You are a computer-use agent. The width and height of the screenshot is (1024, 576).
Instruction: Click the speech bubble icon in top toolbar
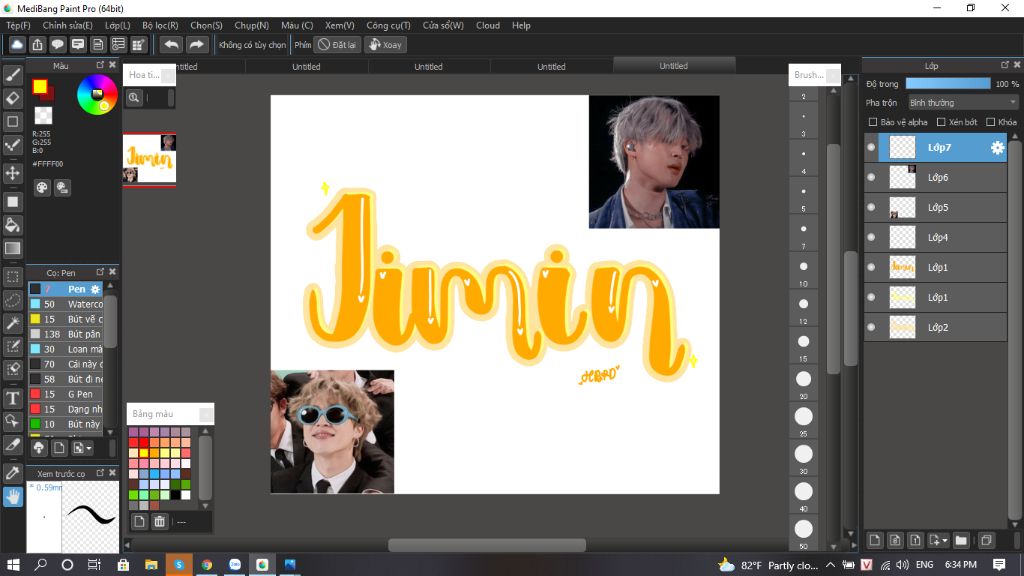[57, 44]
